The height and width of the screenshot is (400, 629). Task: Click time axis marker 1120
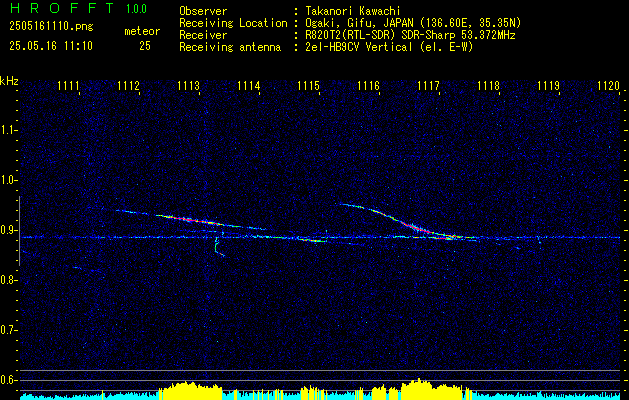point(609,86)
